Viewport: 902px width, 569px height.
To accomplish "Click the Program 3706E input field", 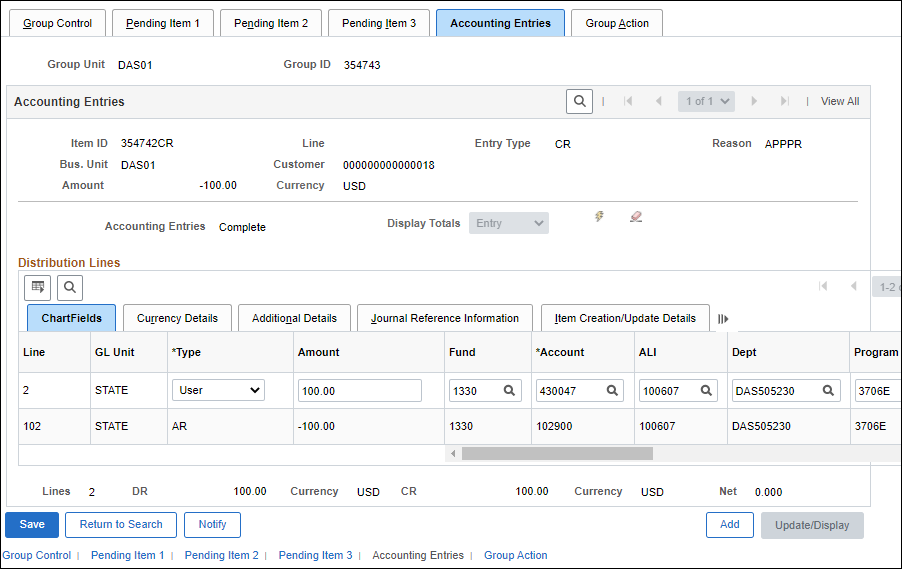I will coord(878,391).
